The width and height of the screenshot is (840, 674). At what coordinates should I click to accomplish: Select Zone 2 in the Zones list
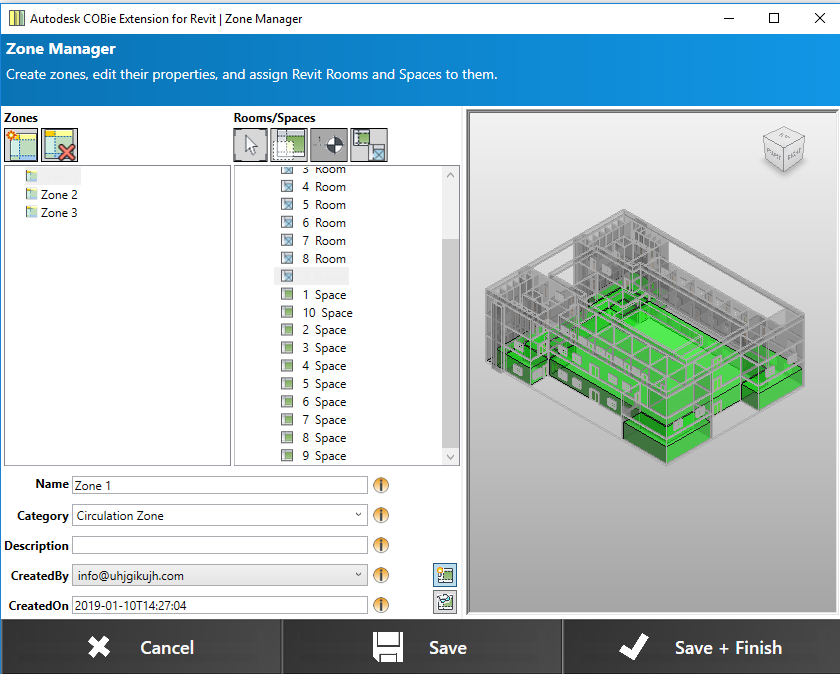tap(58, 195)
